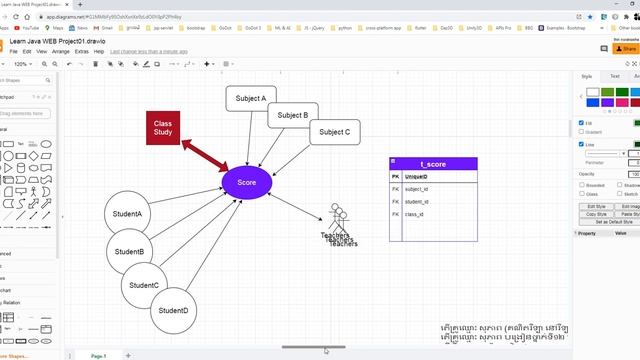Image resolution: width=640 pixels, height=360 pixels.
Task: Click the zoom out magnifier icon
Action: 55,64
